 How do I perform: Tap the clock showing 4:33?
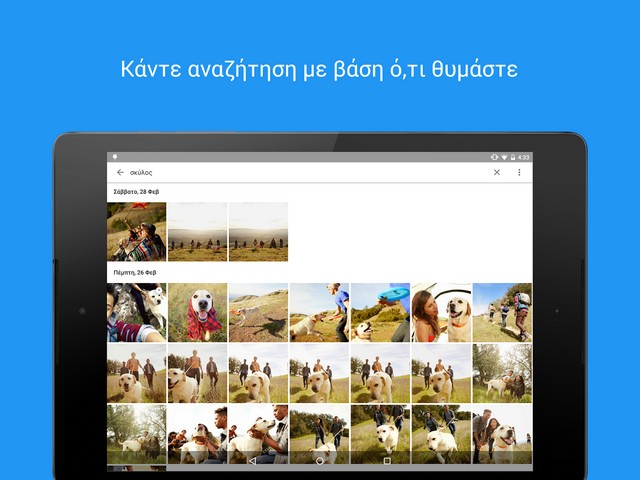(524, 157)
